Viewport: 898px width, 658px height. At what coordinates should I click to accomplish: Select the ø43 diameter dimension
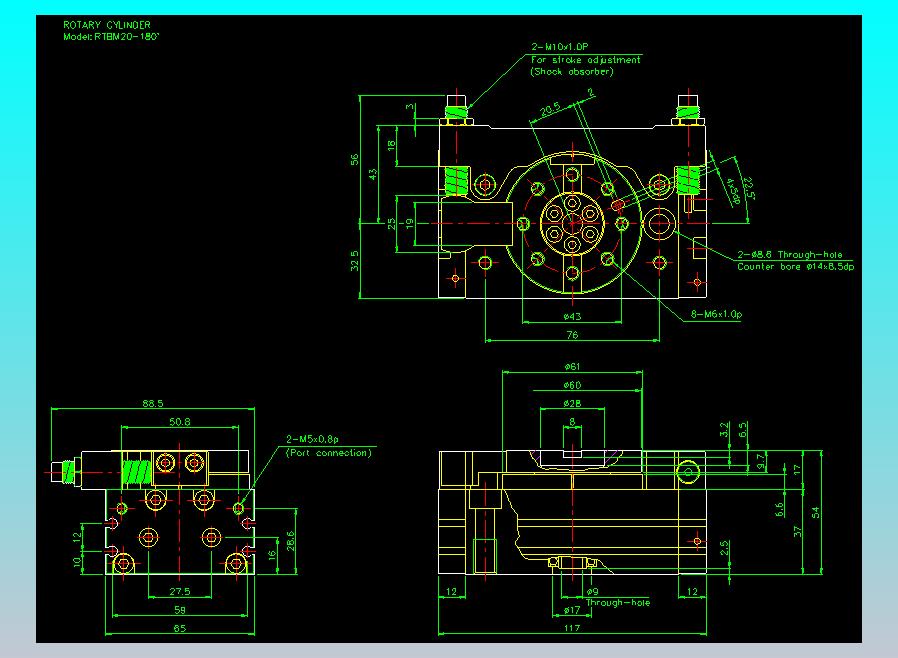572,316
